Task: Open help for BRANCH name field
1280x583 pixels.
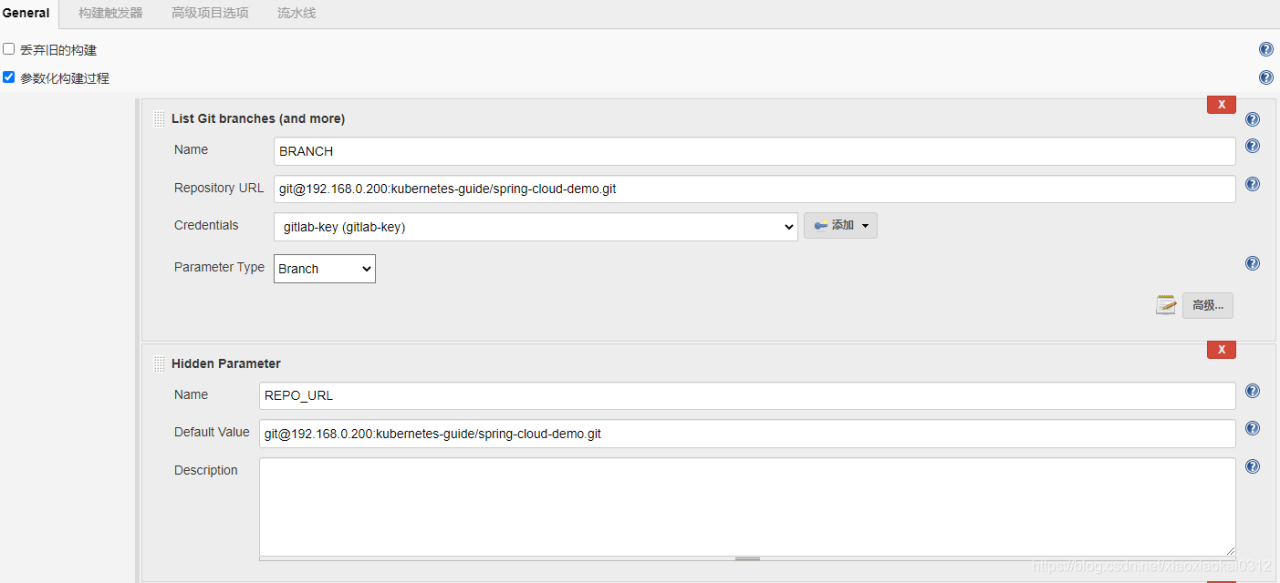Action: tap(1252, 146)
